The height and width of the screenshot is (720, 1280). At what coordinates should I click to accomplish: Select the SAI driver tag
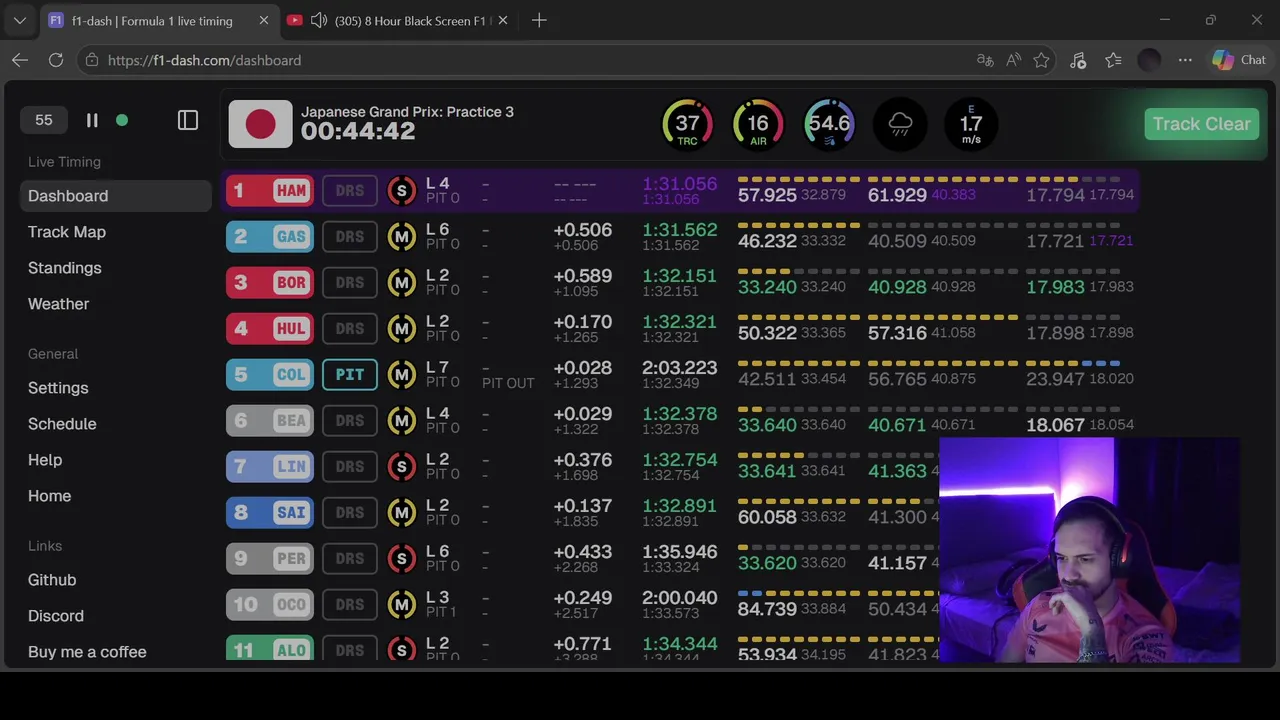pyautogui.click(x=270, y=512)
